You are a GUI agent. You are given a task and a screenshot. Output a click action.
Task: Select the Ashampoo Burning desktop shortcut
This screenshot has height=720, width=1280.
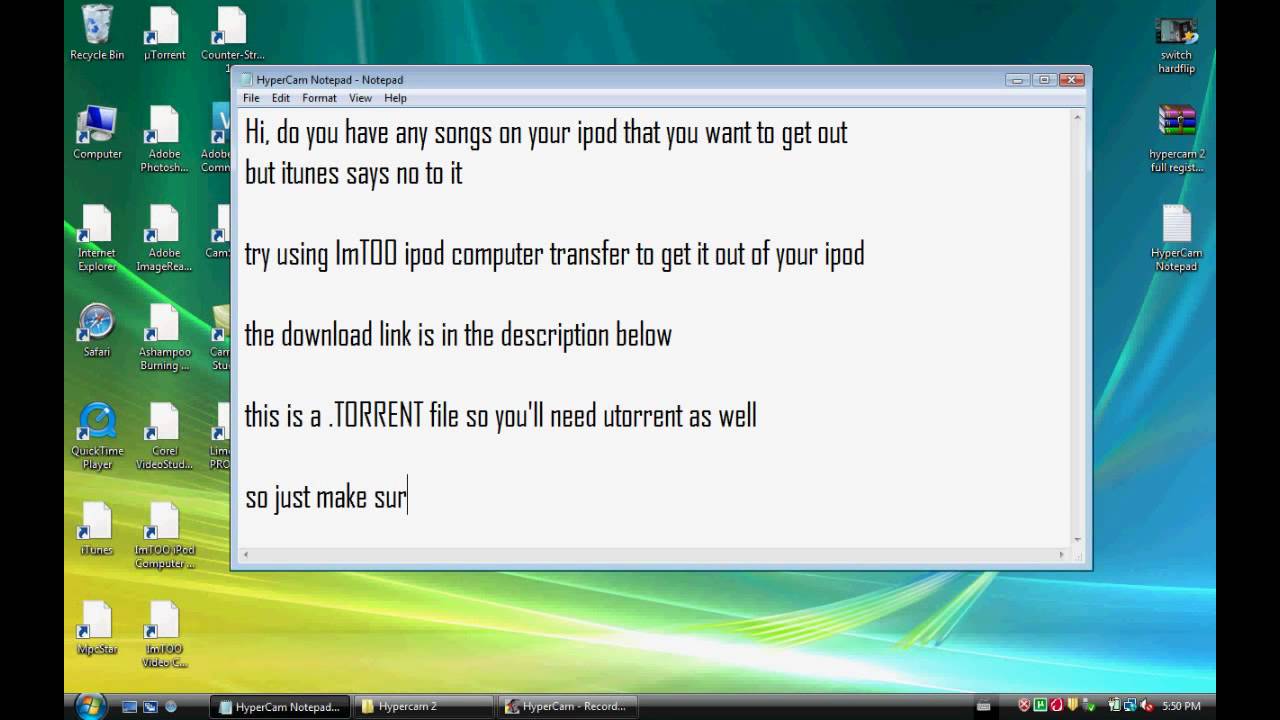[x=164, y=337]
